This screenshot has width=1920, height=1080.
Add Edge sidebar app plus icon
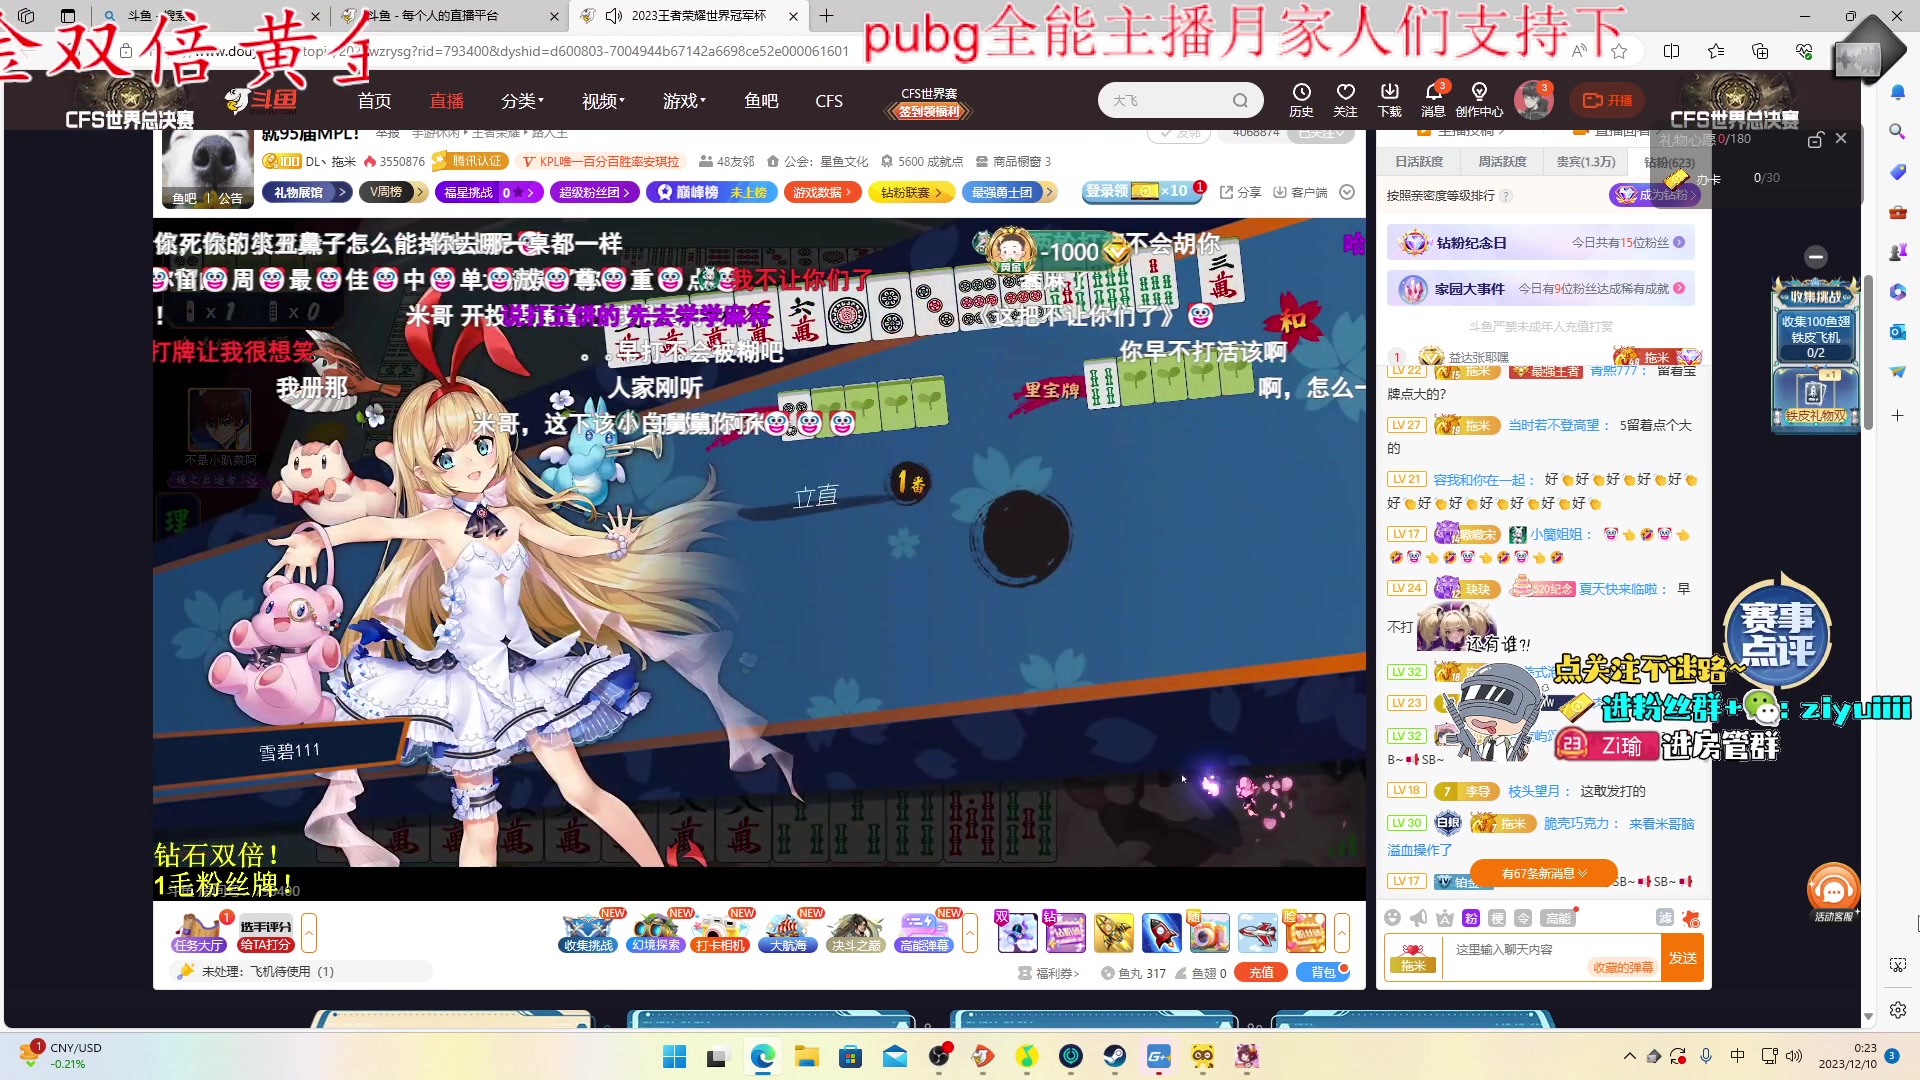click(x=1897, y=415)
